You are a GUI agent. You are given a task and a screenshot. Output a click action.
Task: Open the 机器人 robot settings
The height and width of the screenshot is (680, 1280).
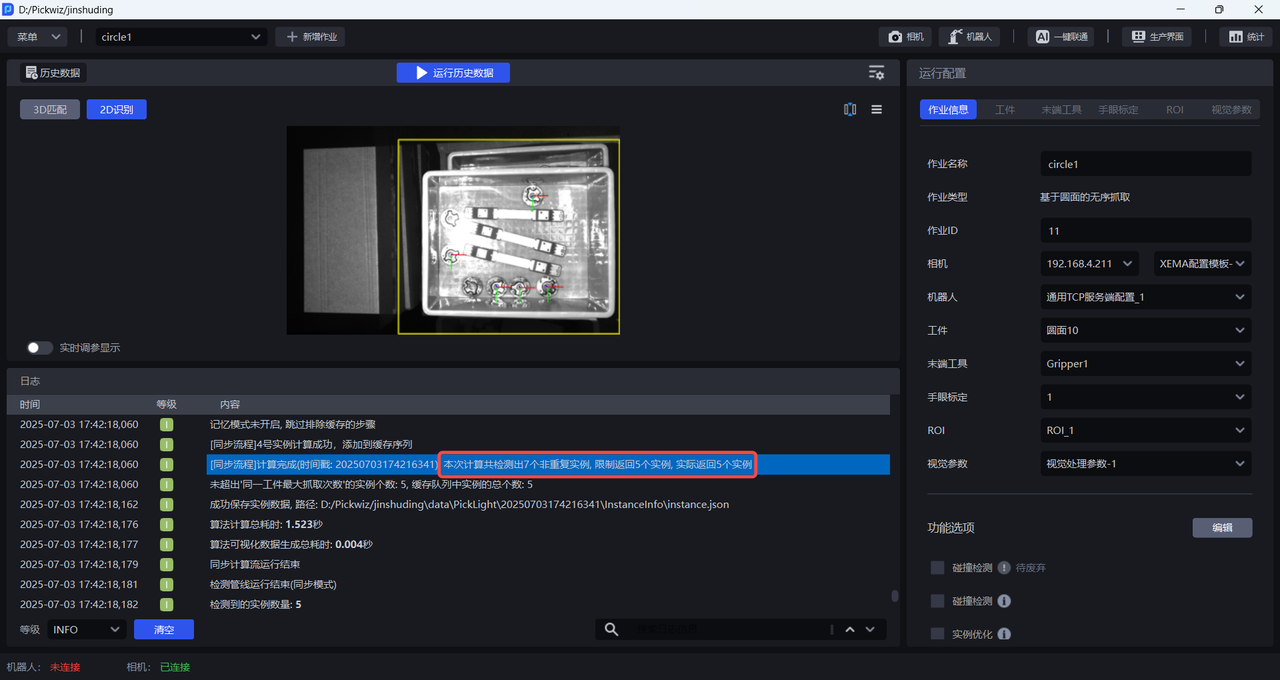(x=969, y=37)
